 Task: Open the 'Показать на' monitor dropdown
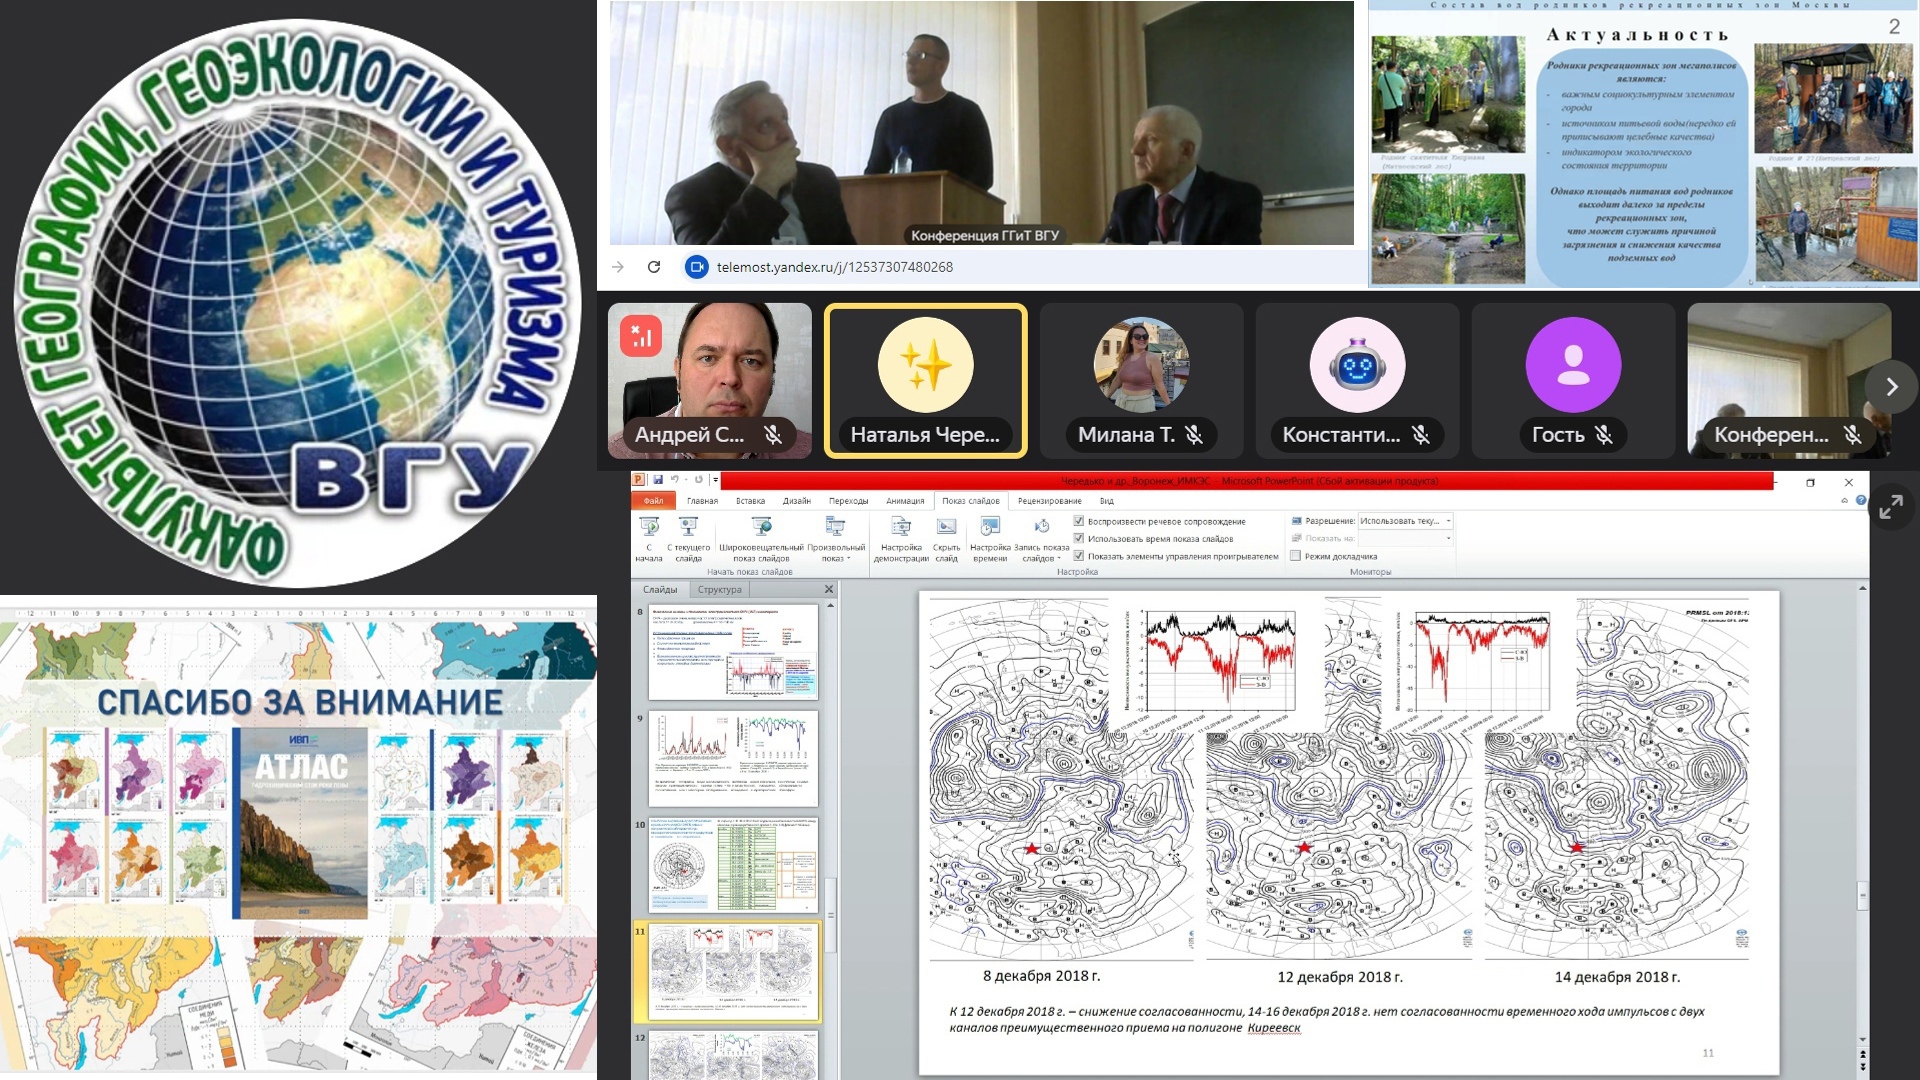tap(1405, 538)
